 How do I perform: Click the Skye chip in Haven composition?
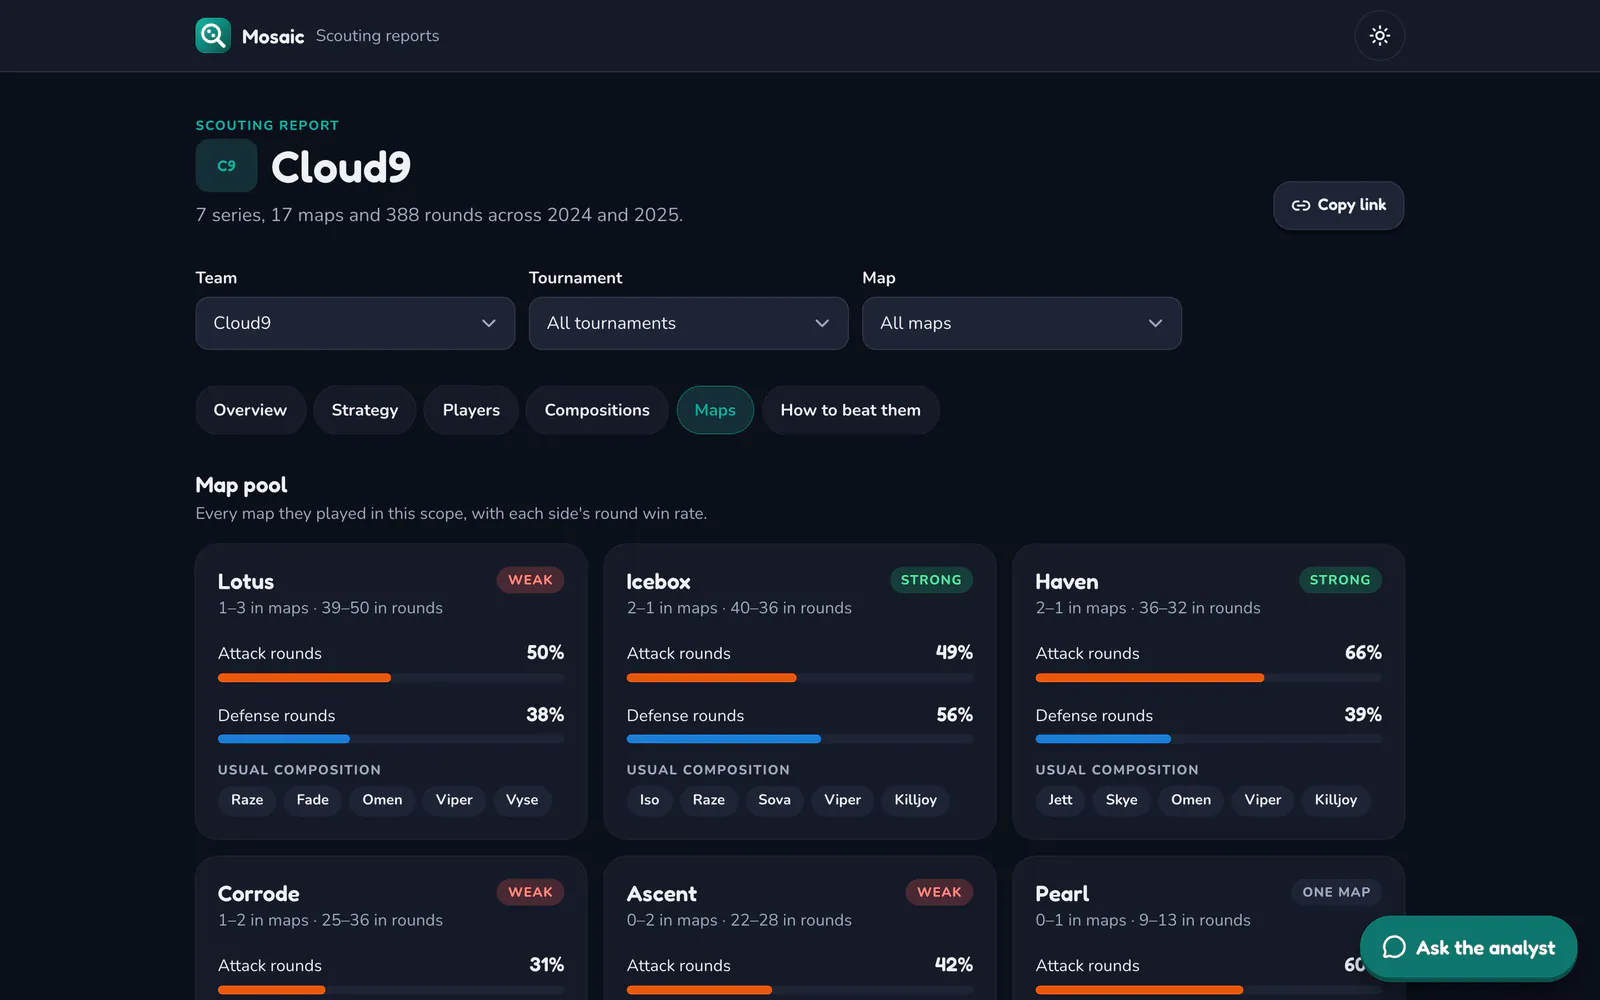tap(1122, 800)
